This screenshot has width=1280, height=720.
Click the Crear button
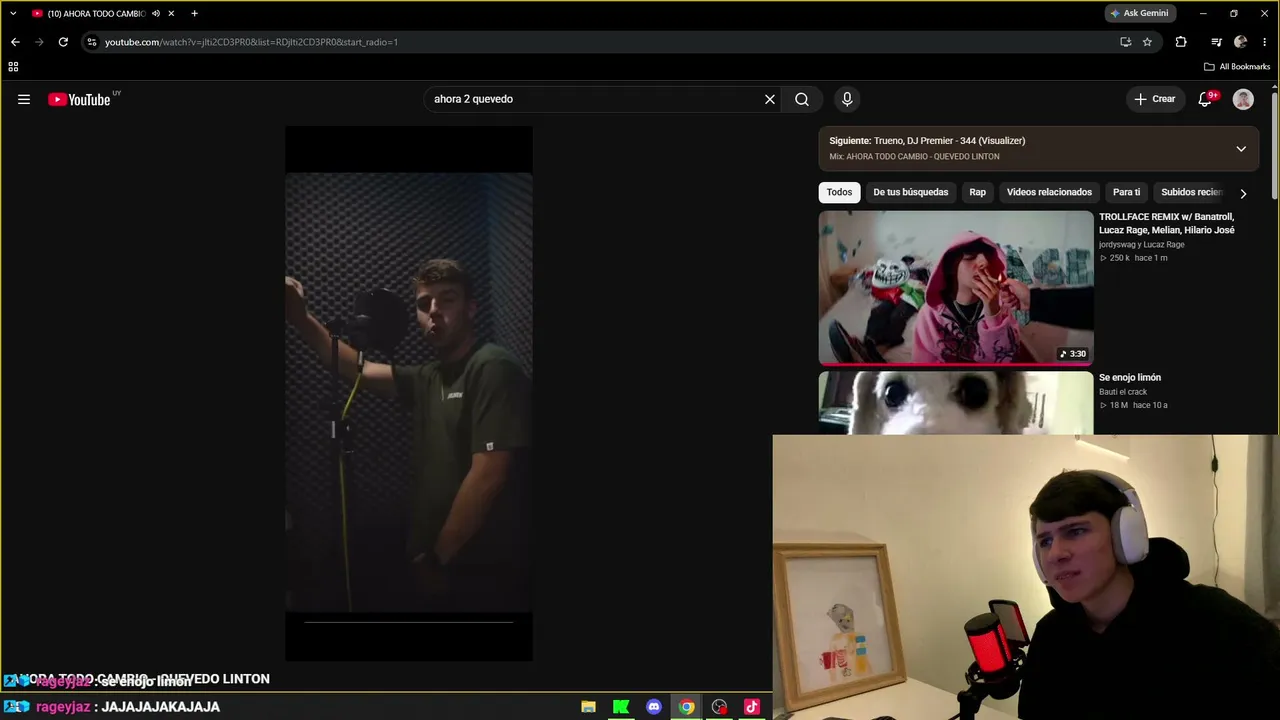click(1154, 99)
